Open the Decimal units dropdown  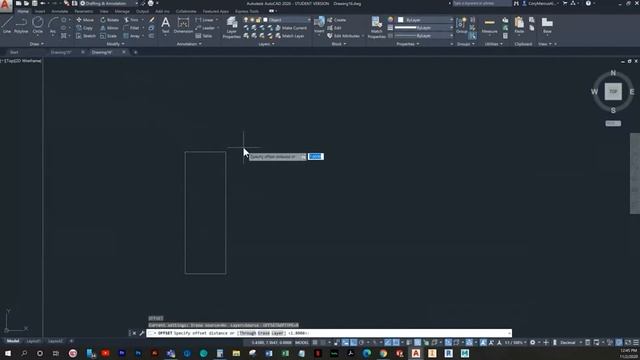[x=570, y=342]
